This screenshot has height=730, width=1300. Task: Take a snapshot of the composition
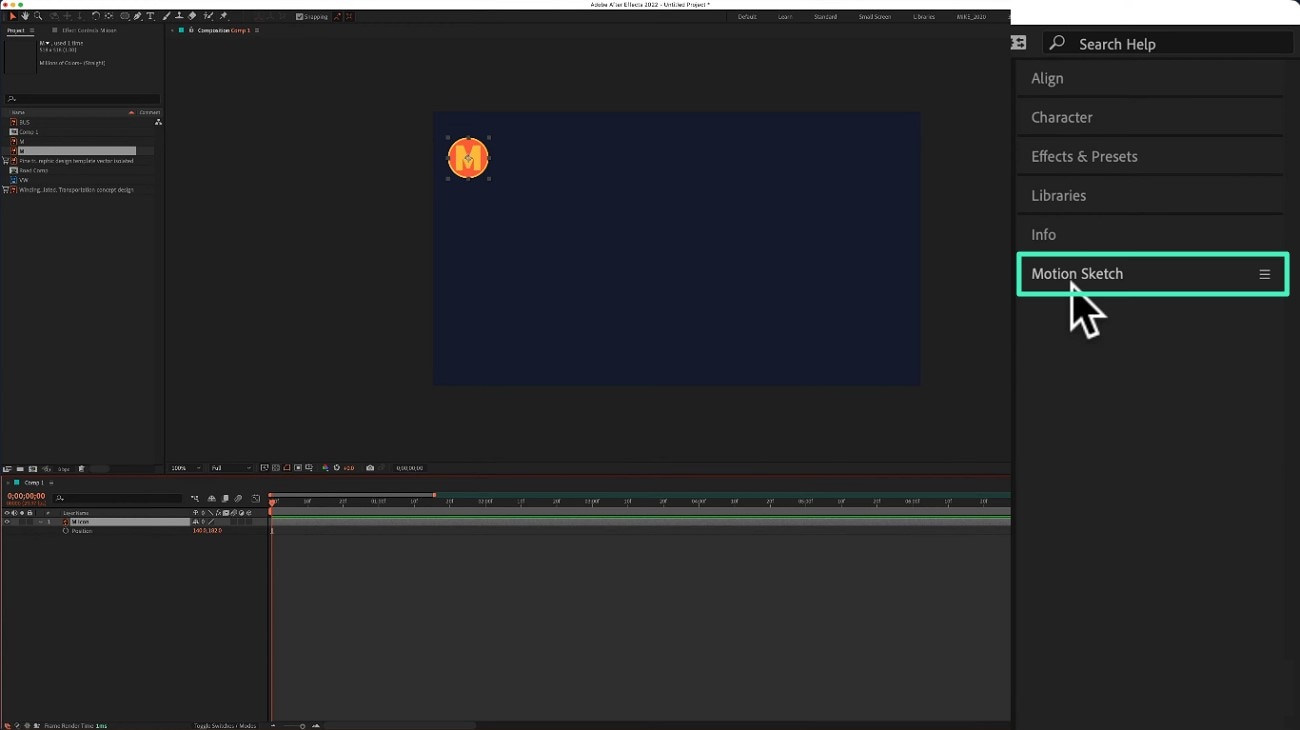click(370, 467)
